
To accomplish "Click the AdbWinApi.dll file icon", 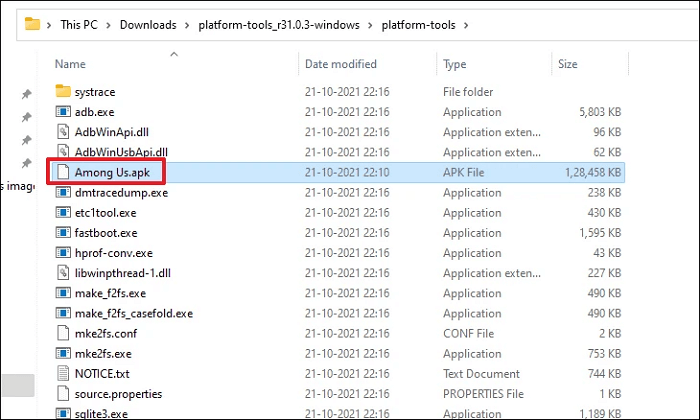I will coord(63,132).
